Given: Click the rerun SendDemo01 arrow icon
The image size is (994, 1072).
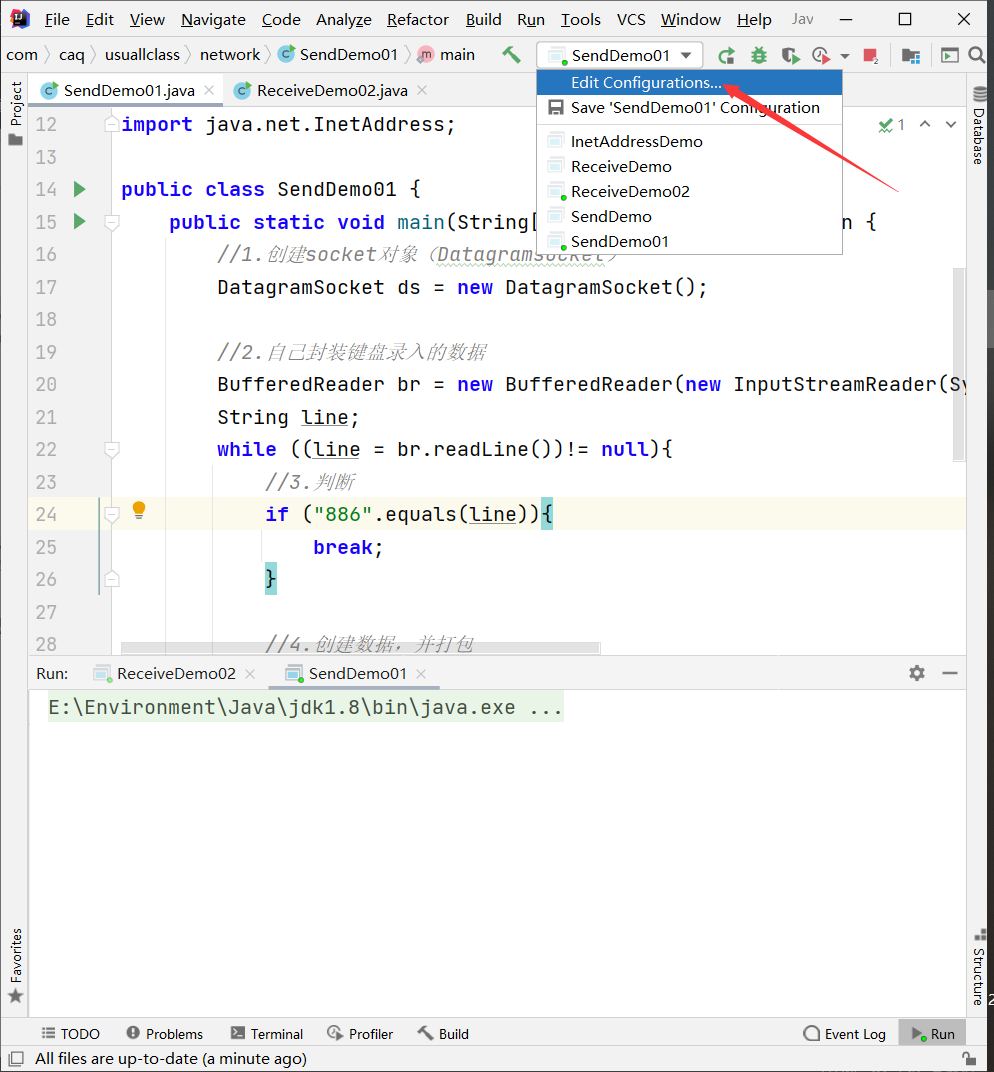Looking at the screenshot, I should (726, 55).
